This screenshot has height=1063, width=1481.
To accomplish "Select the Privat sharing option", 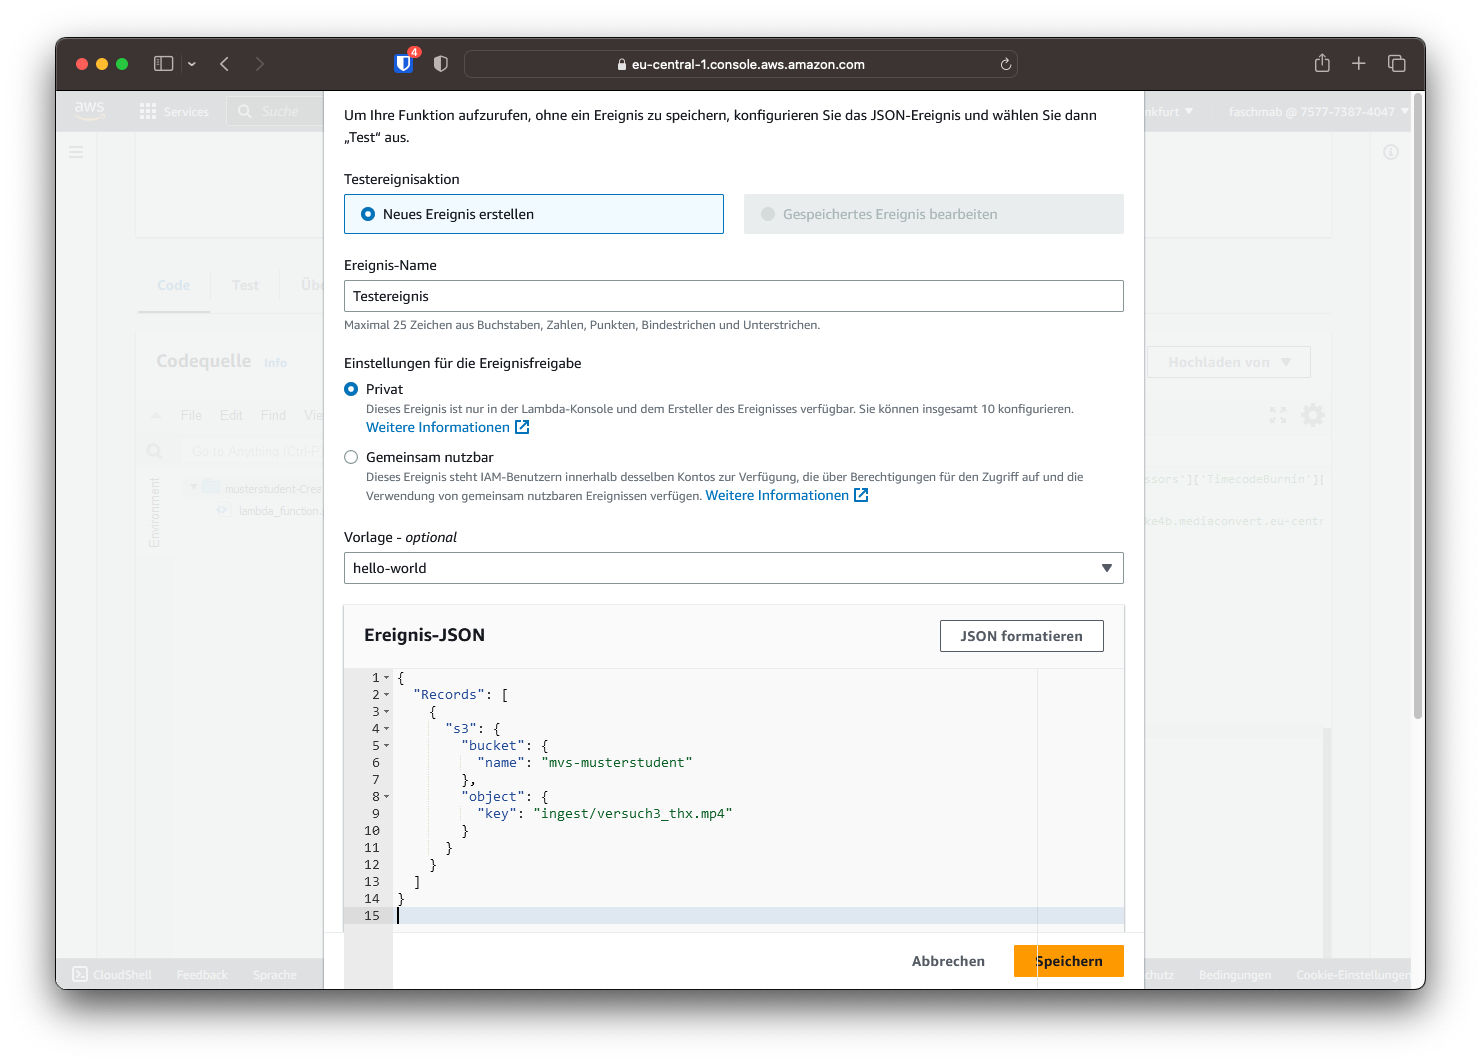I will [x=351, y=389].
